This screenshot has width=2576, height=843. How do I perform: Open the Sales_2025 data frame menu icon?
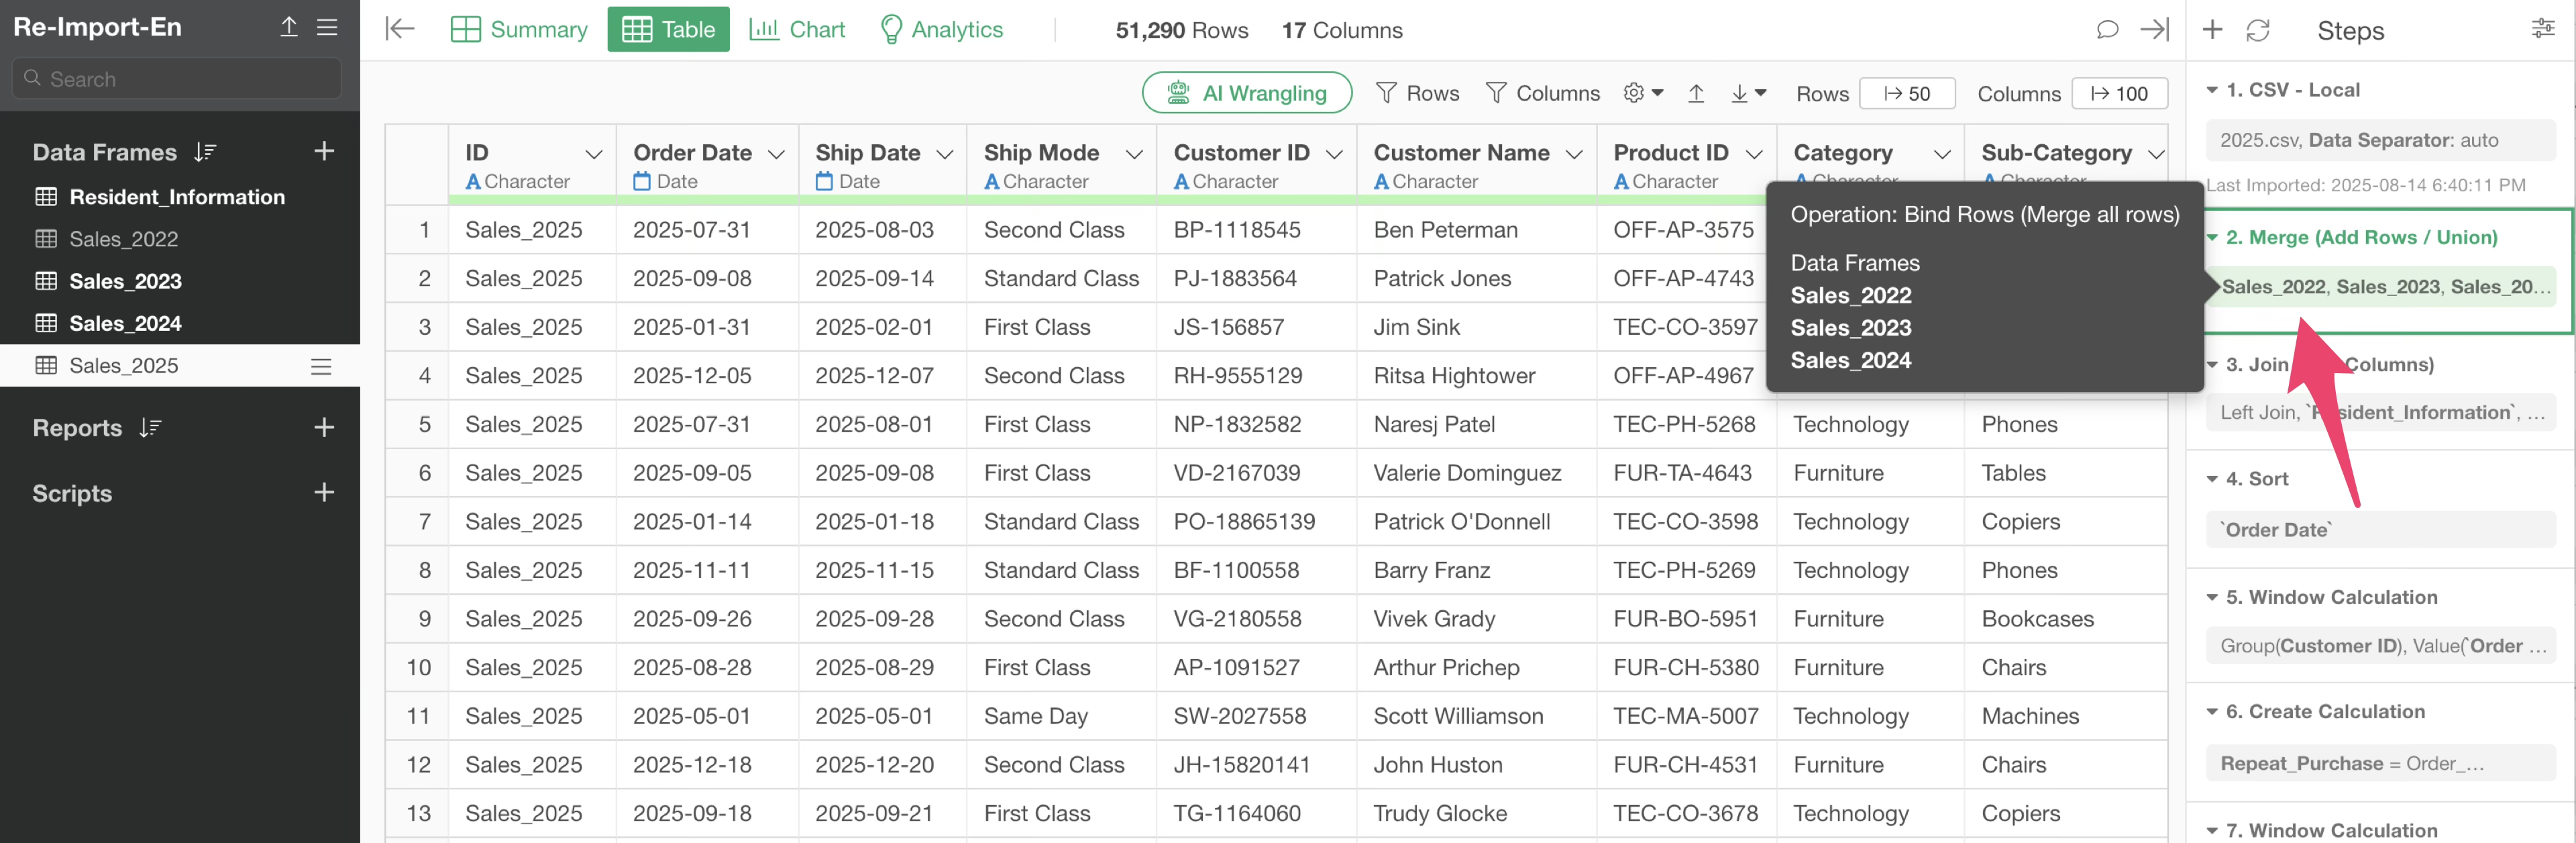321,366
